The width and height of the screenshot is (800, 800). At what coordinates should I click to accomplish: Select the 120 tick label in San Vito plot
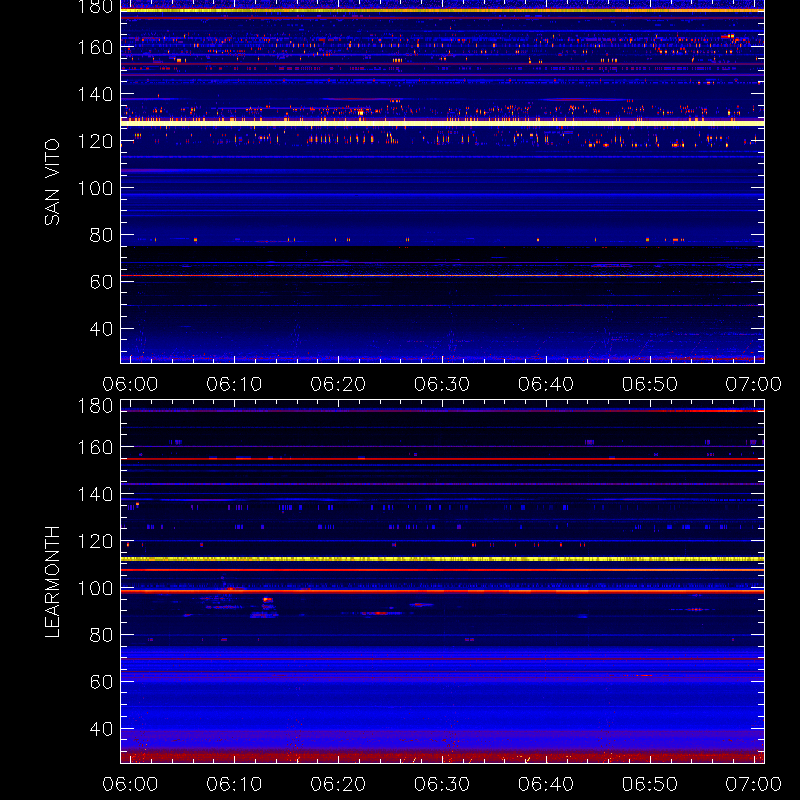coord(95,141)
